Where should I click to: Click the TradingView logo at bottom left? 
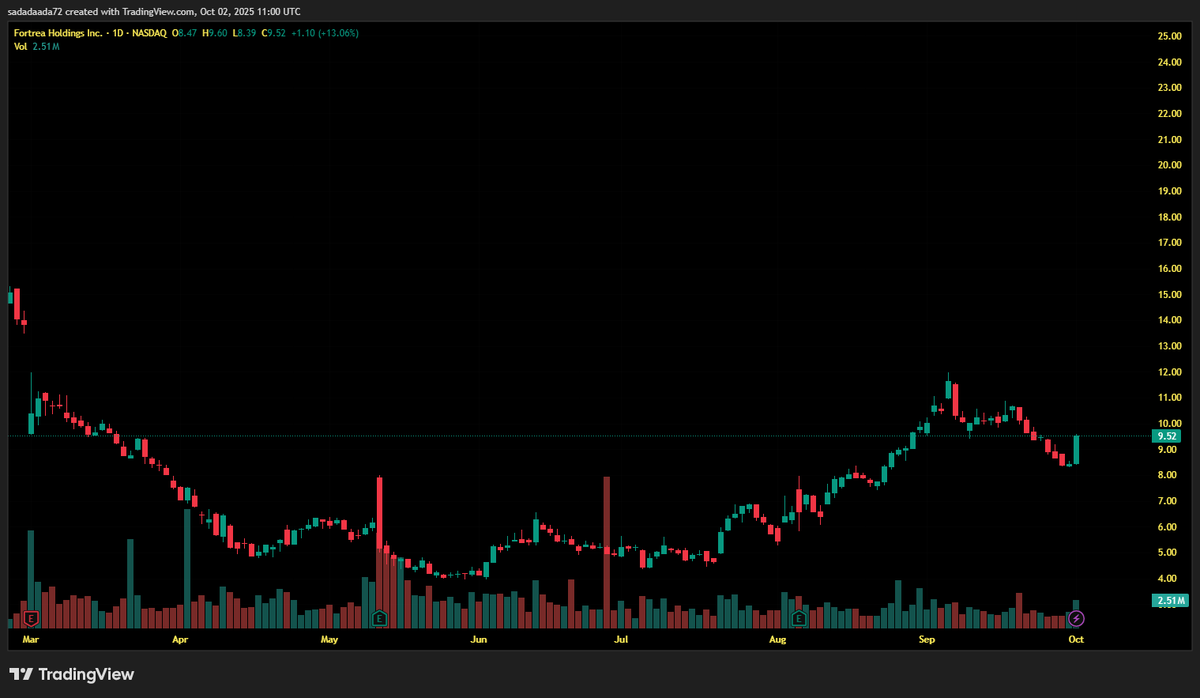point(72,675)
